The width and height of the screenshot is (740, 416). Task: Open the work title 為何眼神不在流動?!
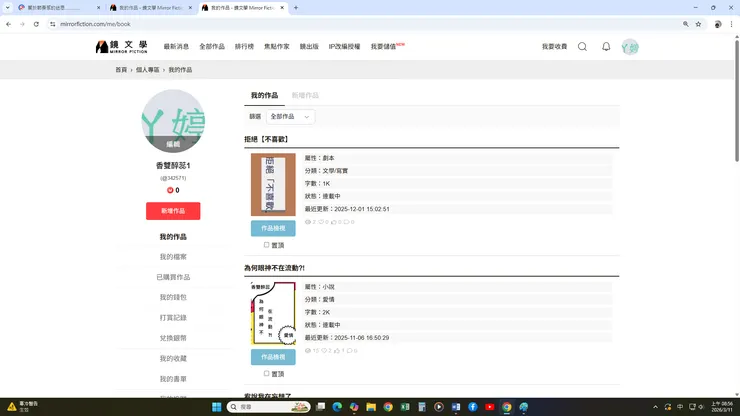click(x=274, y=268)
